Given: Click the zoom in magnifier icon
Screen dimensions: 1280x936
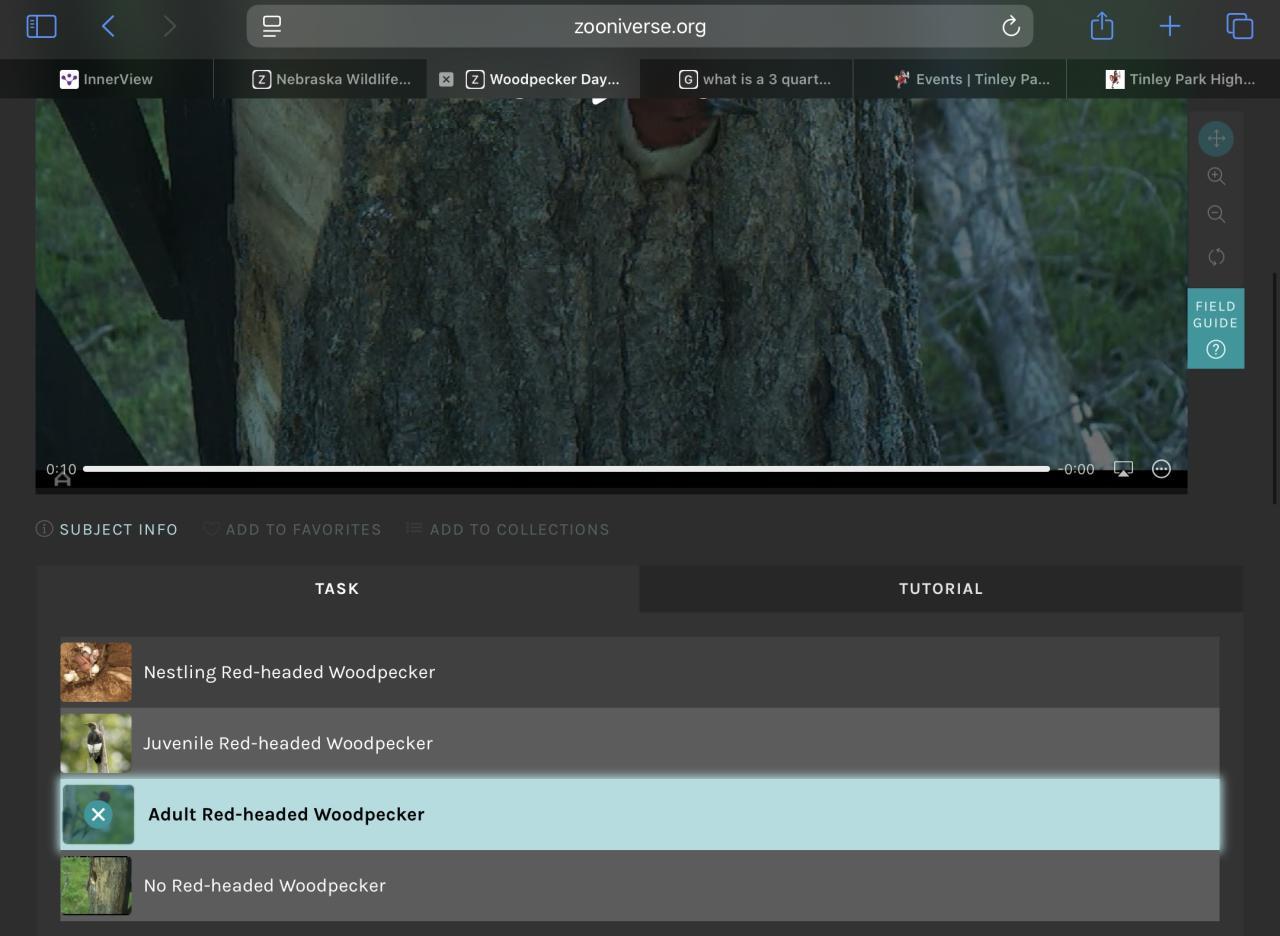Looking at the screenshot, I should pyautogui.click(x=1216, y=177).
